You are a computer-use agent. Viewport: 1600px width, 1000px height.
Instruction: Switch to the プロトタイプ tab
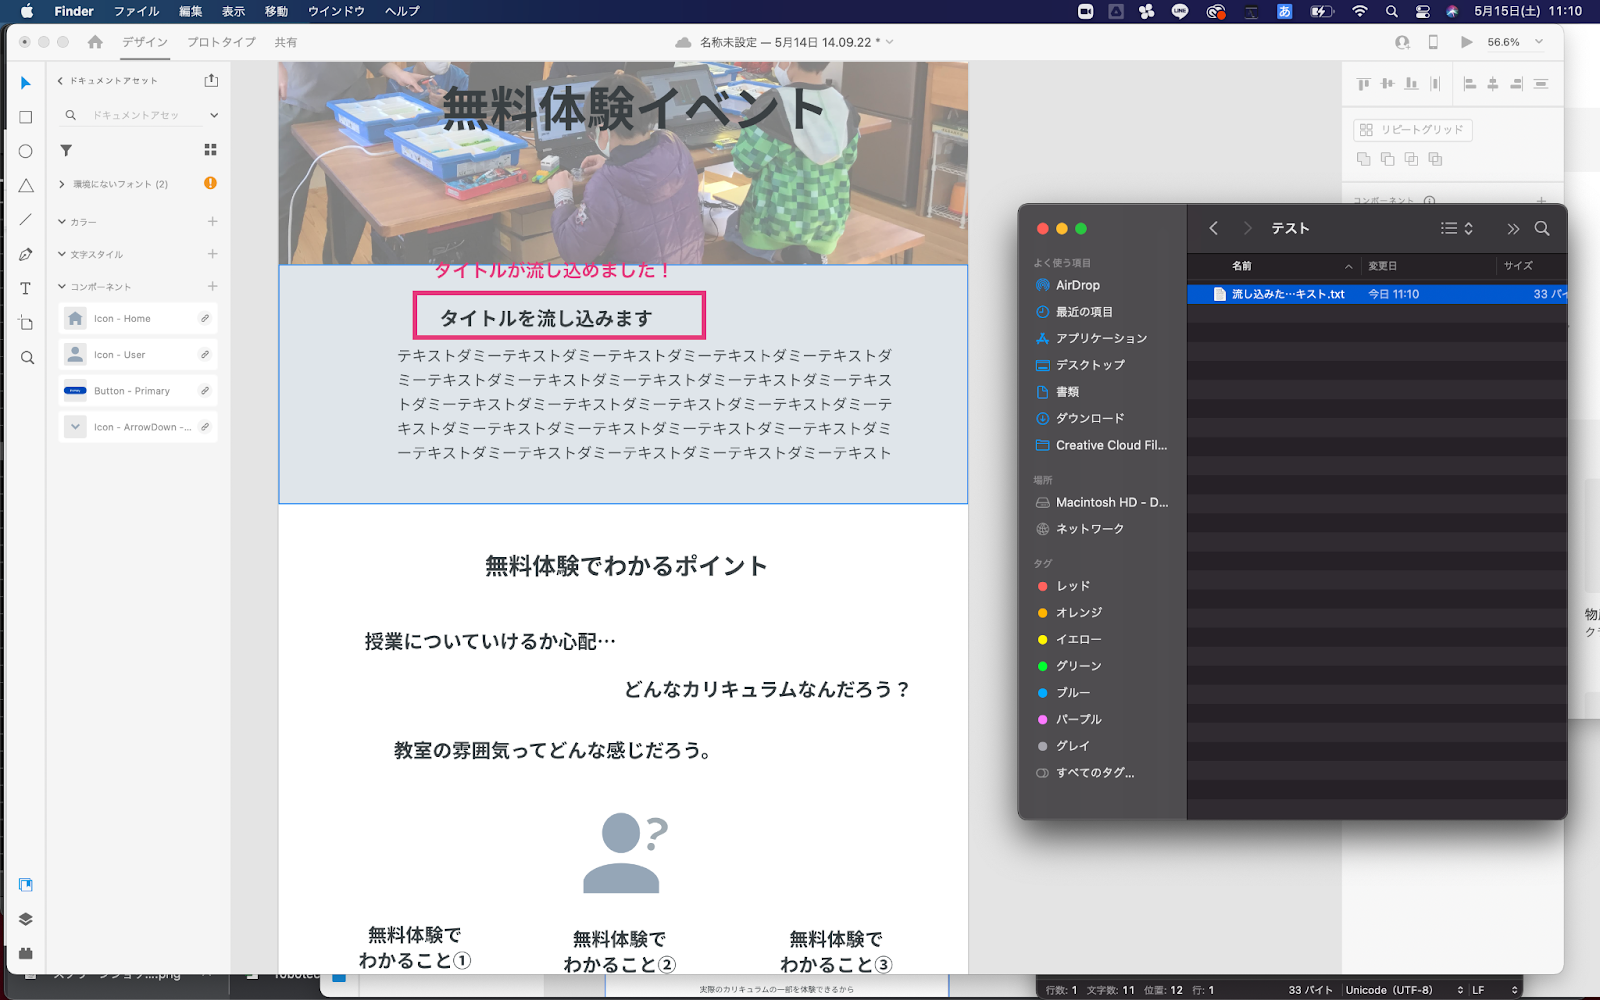click(221, 42)
